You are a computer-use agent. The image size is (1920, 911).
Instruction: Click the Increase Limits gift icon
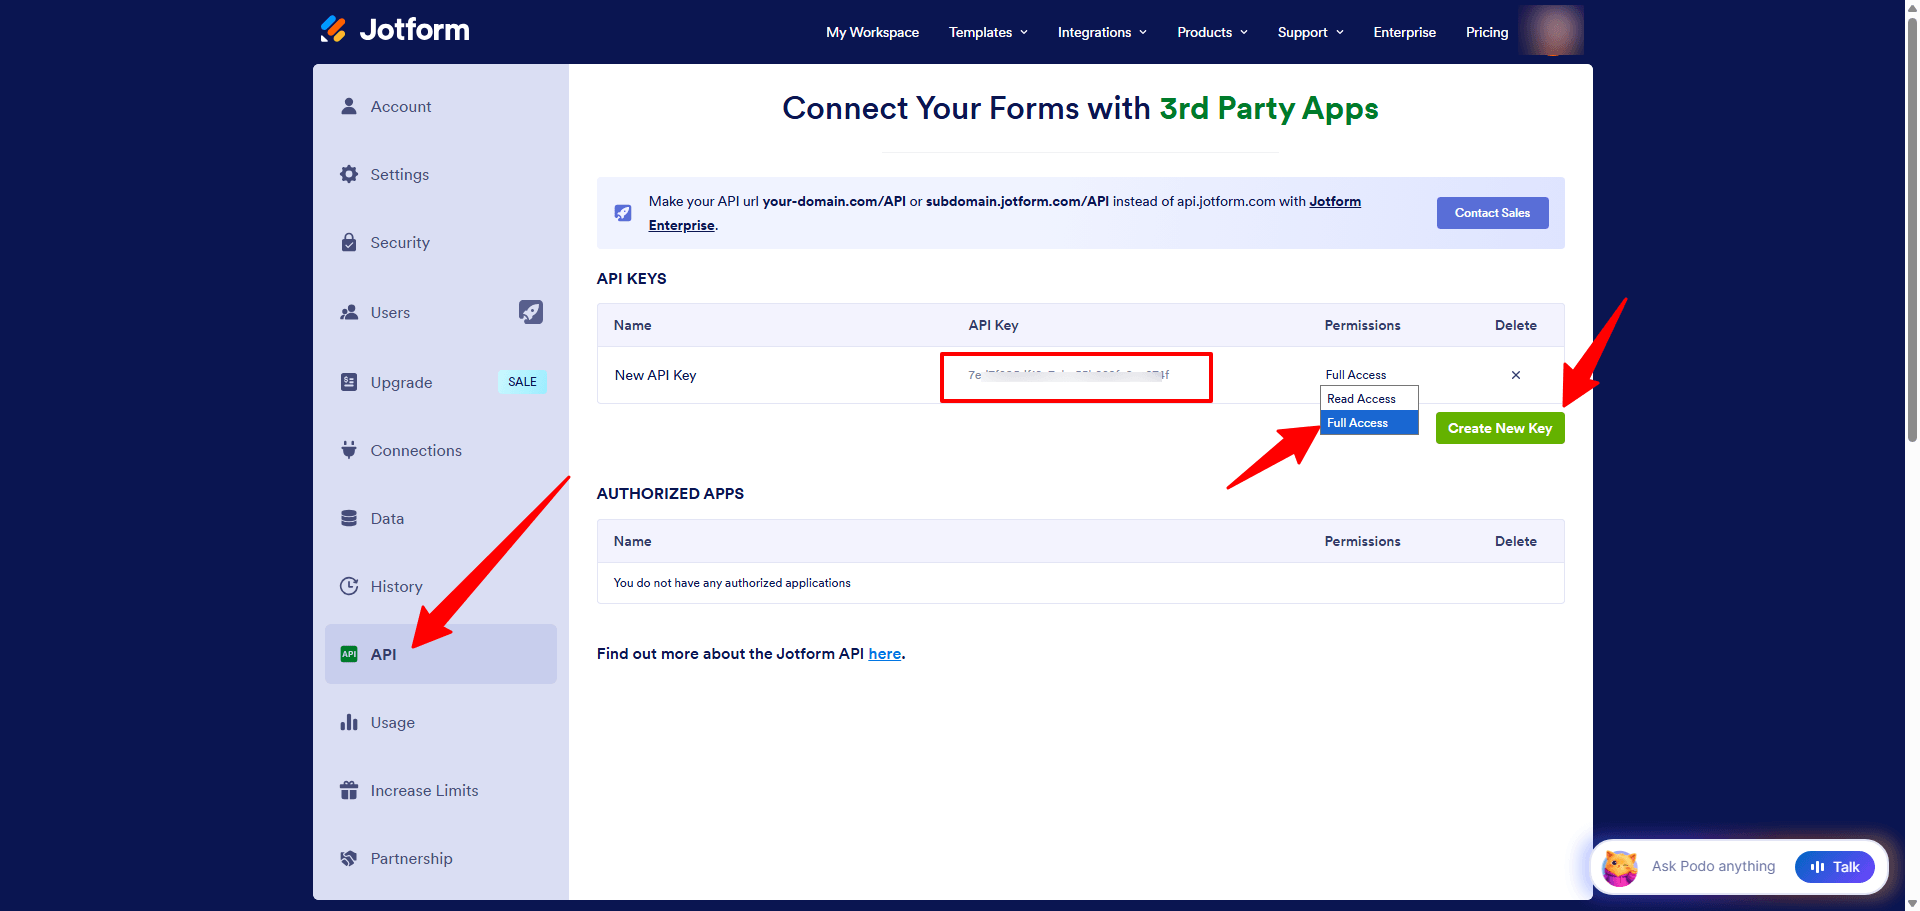349,790
